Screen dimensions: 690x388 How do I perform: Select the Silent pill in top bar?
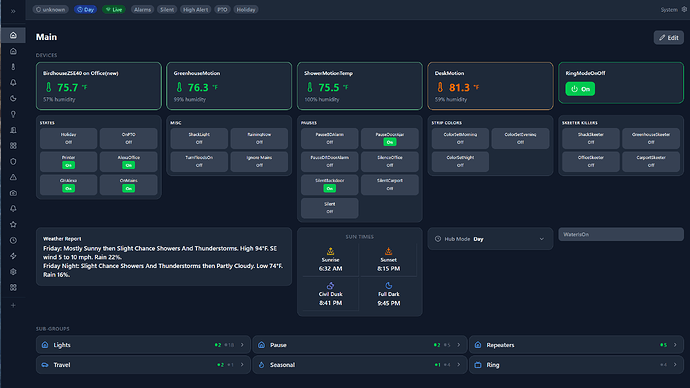(167, 9)
